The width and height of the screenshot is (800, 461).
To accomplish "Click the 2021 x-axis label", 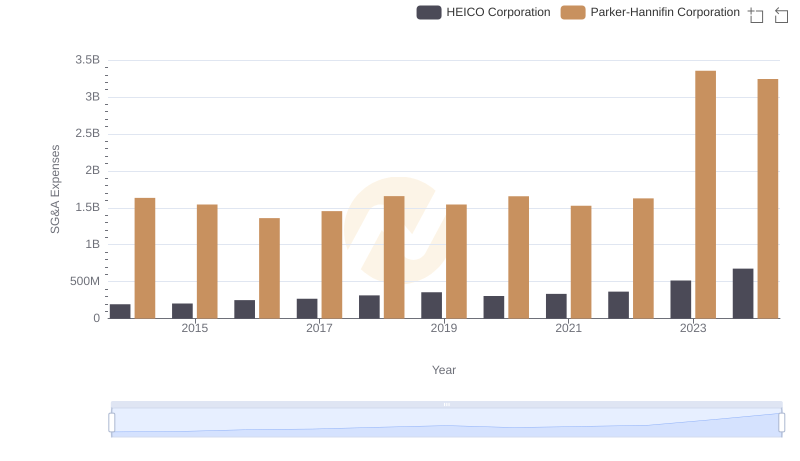I will pos(568,328).
